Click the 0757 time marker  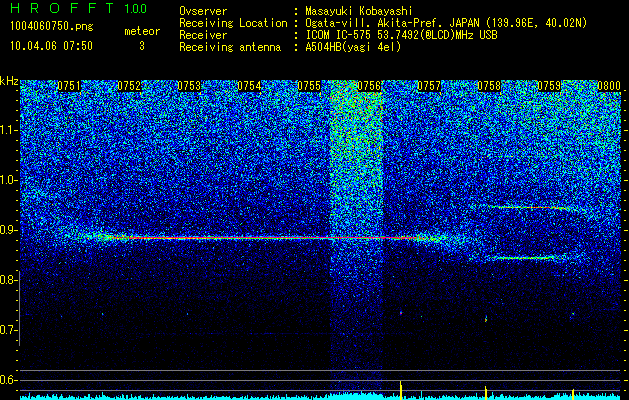point(429,86)
